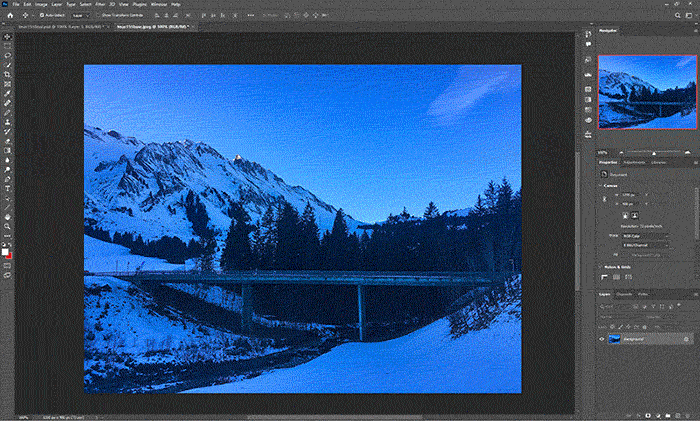Select the Crop tool
The width and height of the screenshot is (700, 421).
tap(7, 75)
